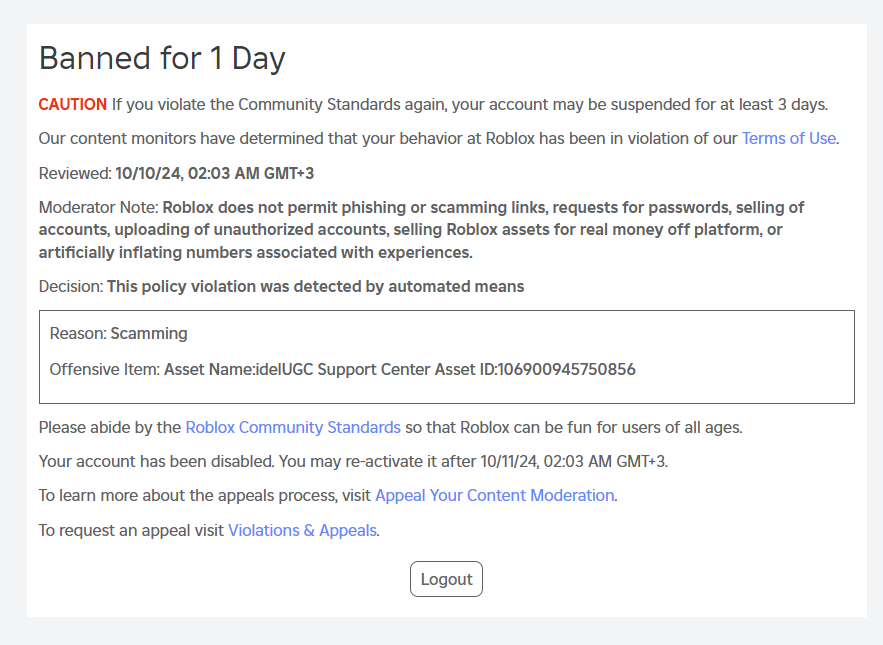This screenshot has height=645, width=883.
Task: Click the Logout button
Action: [446, 578]
